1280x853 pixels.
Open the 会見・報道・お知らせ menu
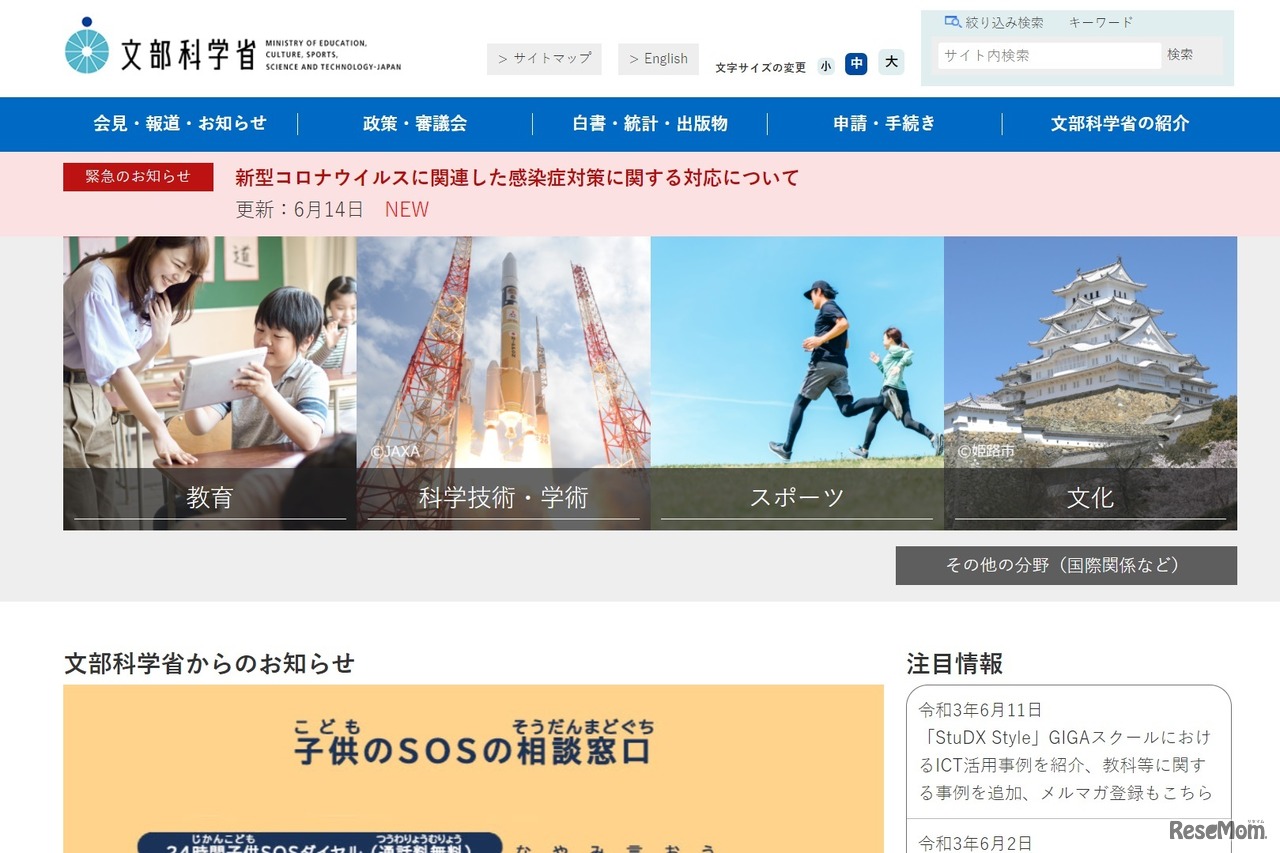(x=181, y=123)
